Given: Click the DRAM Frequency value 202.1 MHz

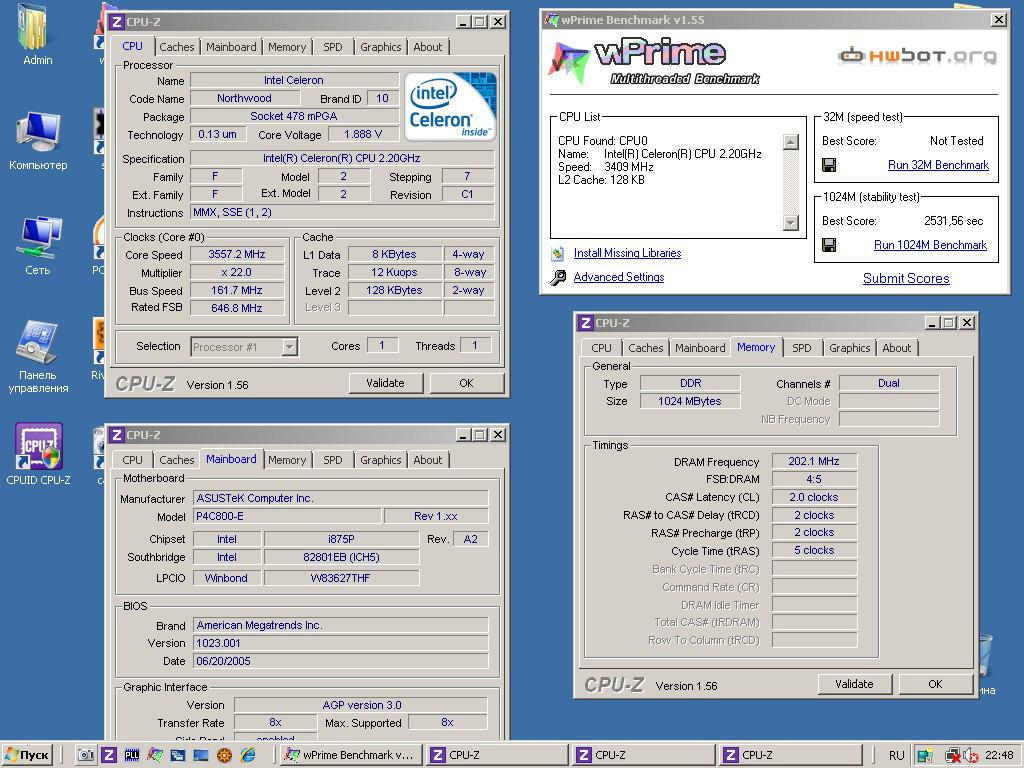Looking at the screenshot, I should point(814,462).
